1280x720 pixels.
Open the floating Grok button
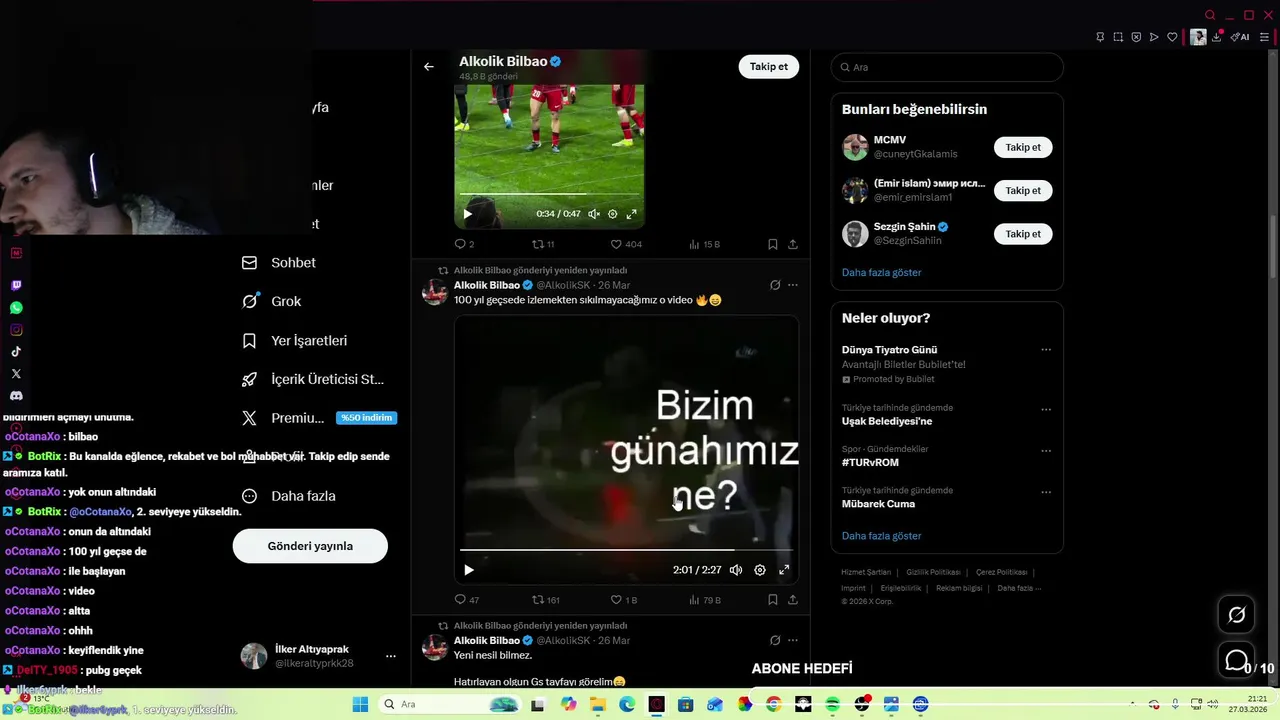coord(1237,615)
